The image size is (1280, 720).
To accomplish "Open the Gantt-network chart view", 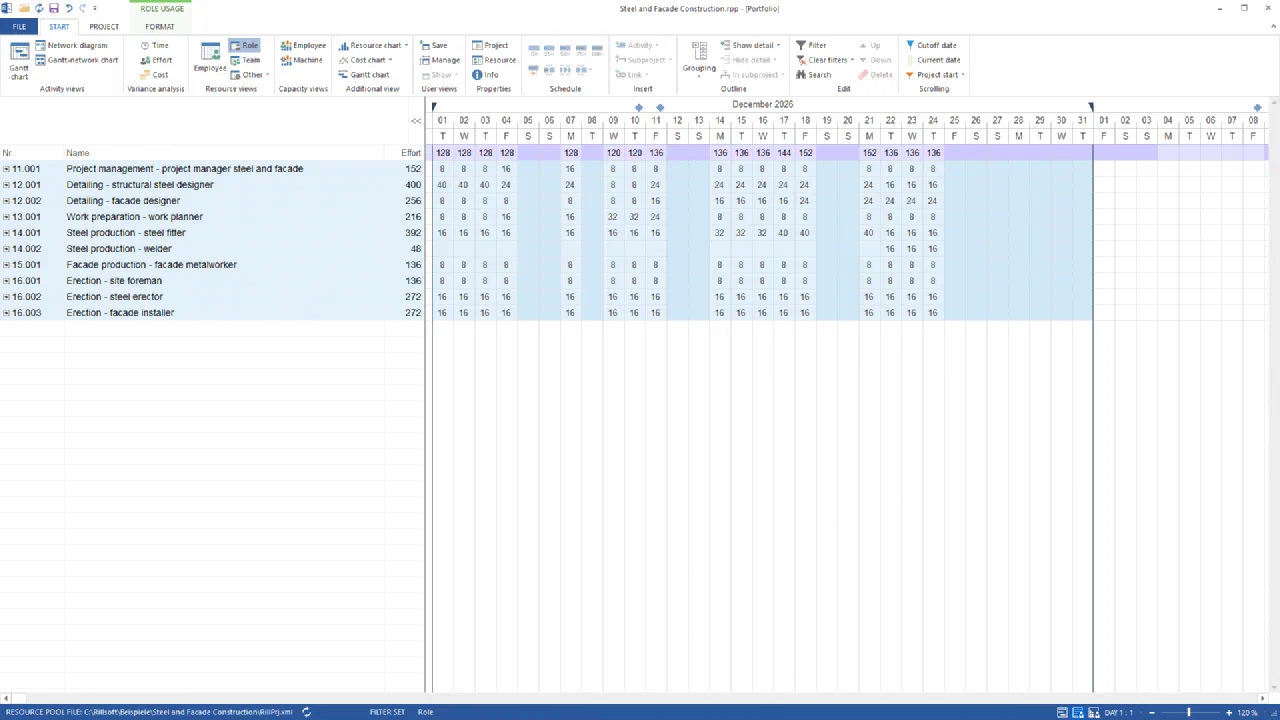I will (x=76, y=60).
